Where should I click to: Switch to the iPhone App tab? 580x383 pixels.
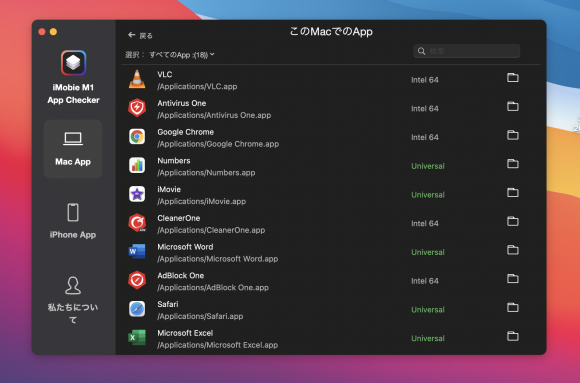point(73,221)
